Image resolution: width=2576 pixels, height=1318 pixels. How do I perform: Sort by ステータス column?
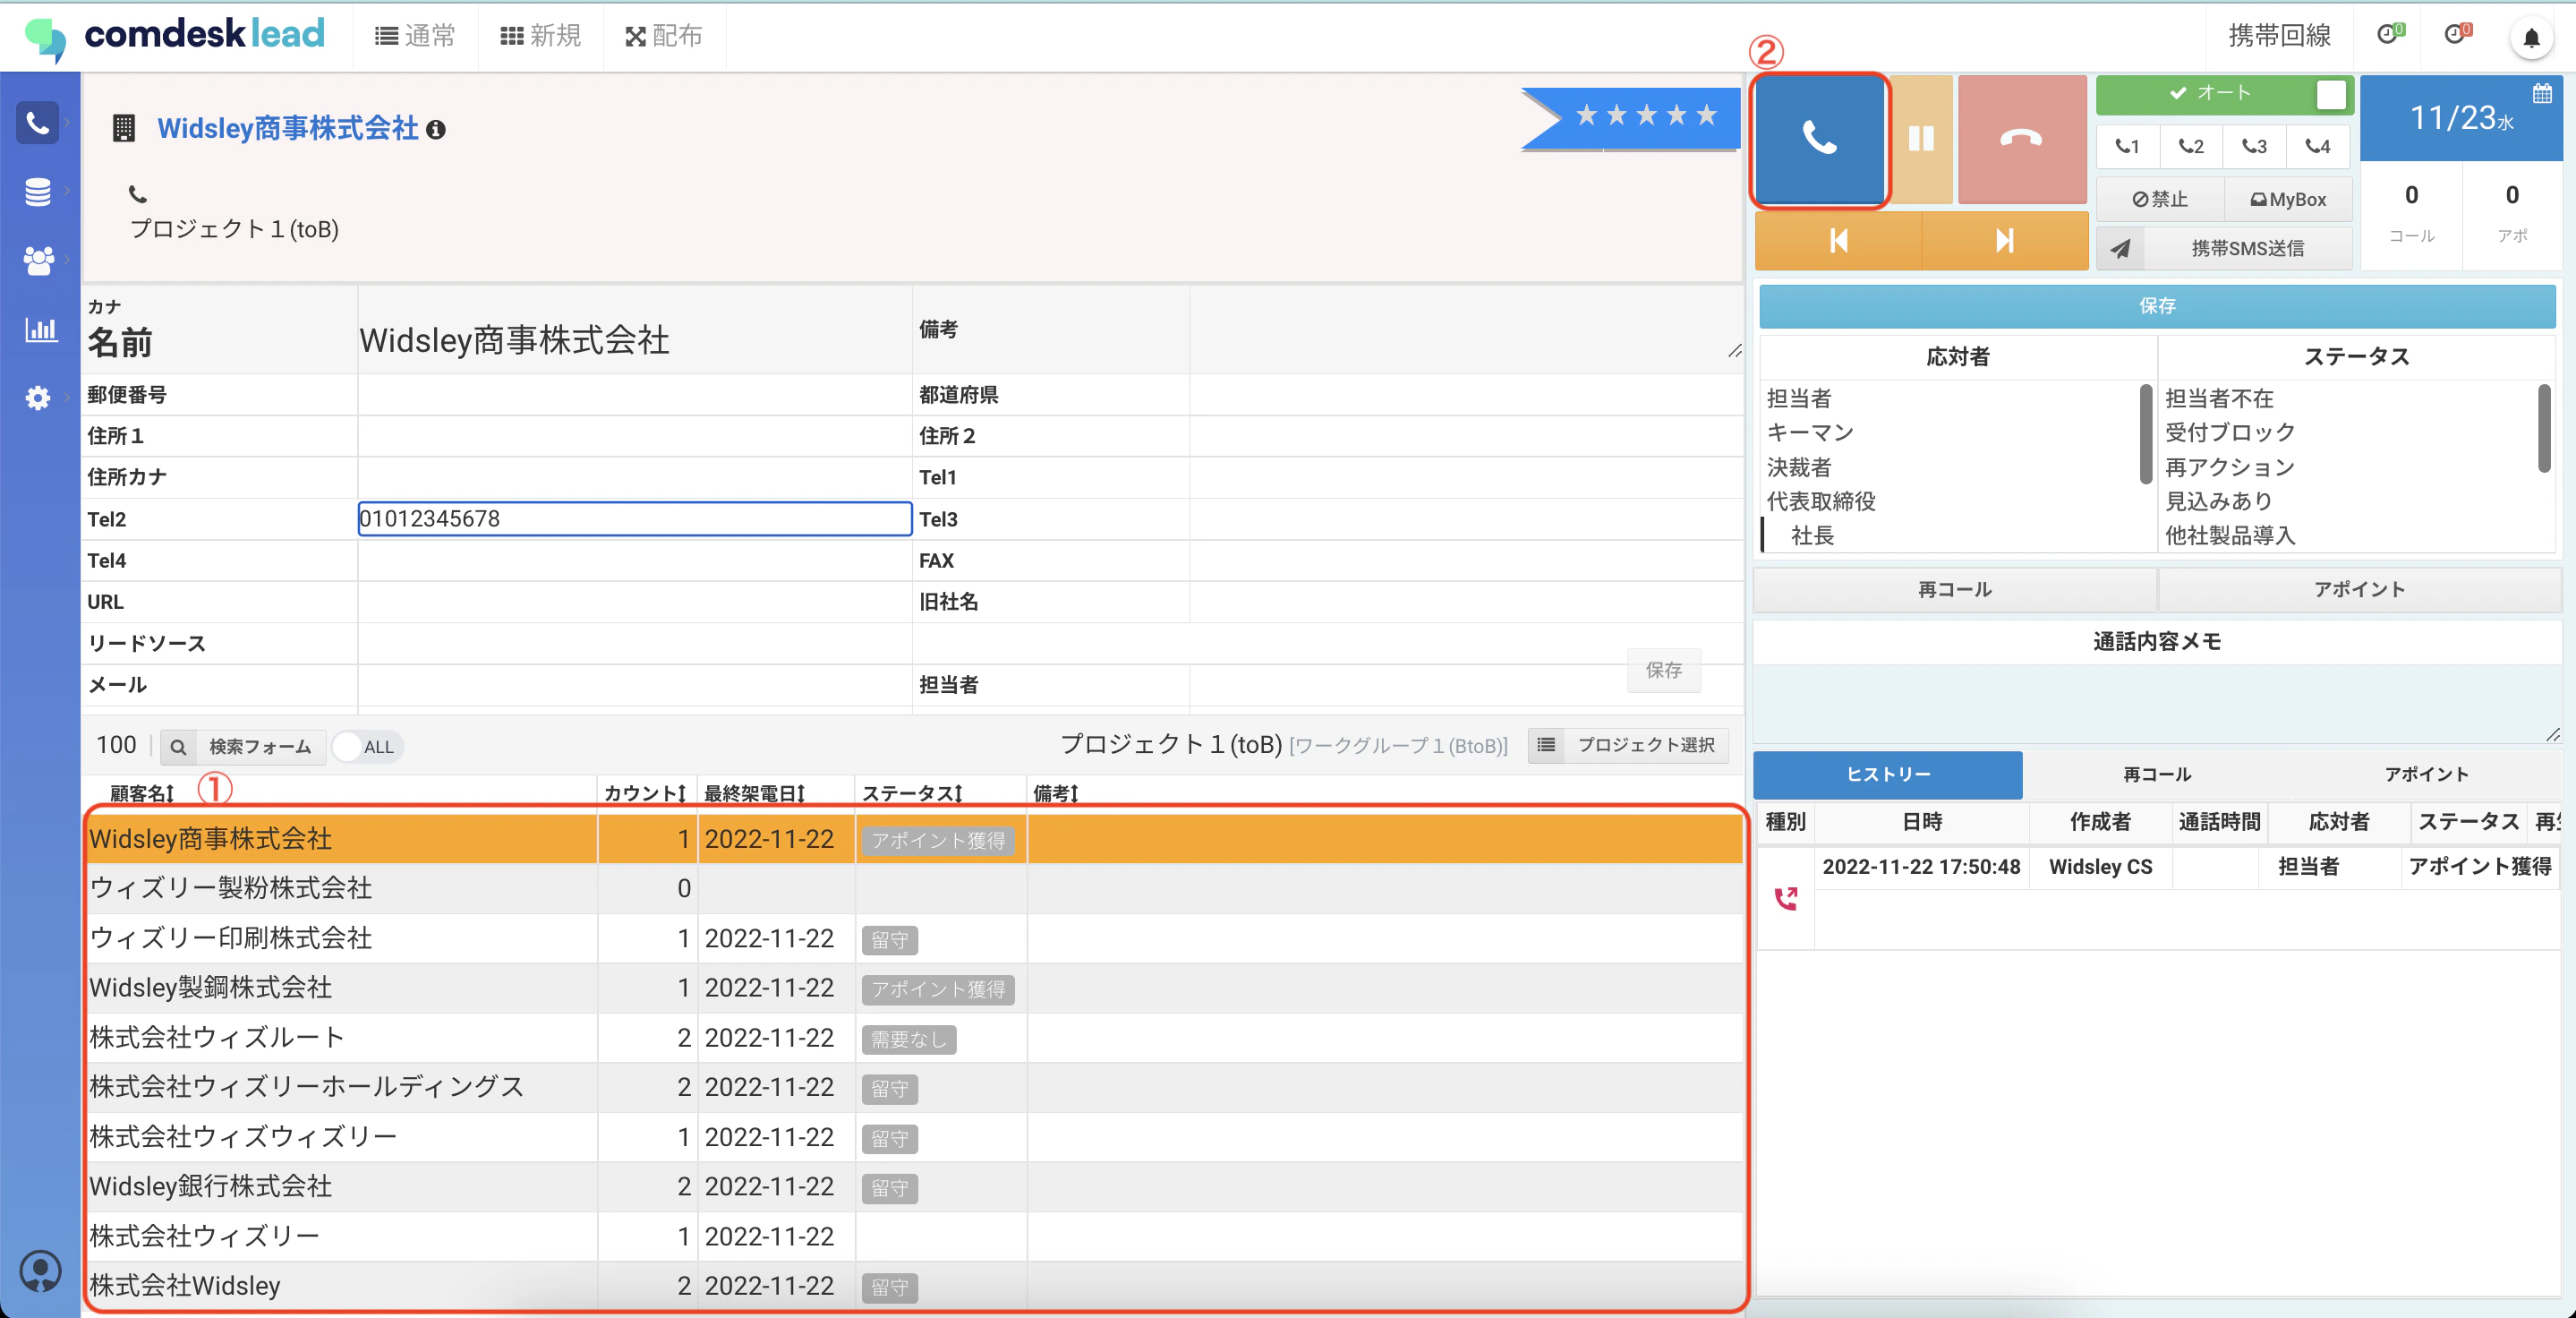click(911, 794)
